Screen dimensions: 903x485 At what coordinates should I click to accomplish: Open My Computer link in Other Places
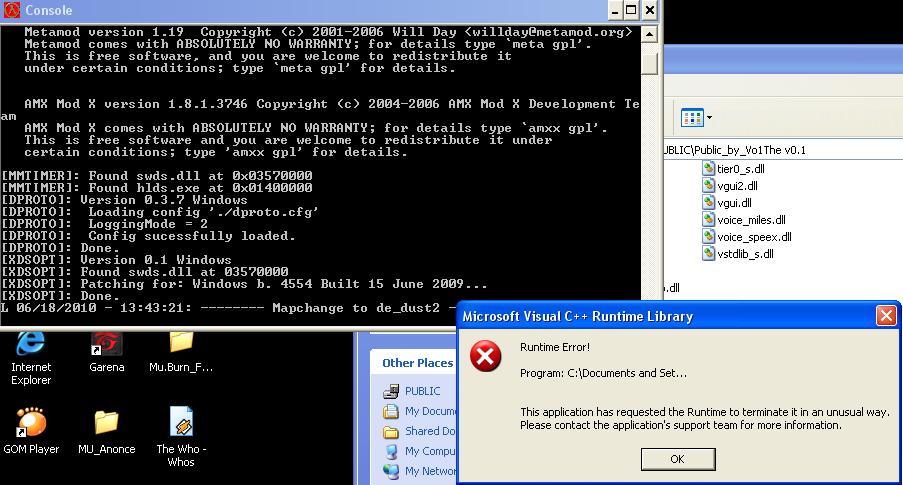430,451
